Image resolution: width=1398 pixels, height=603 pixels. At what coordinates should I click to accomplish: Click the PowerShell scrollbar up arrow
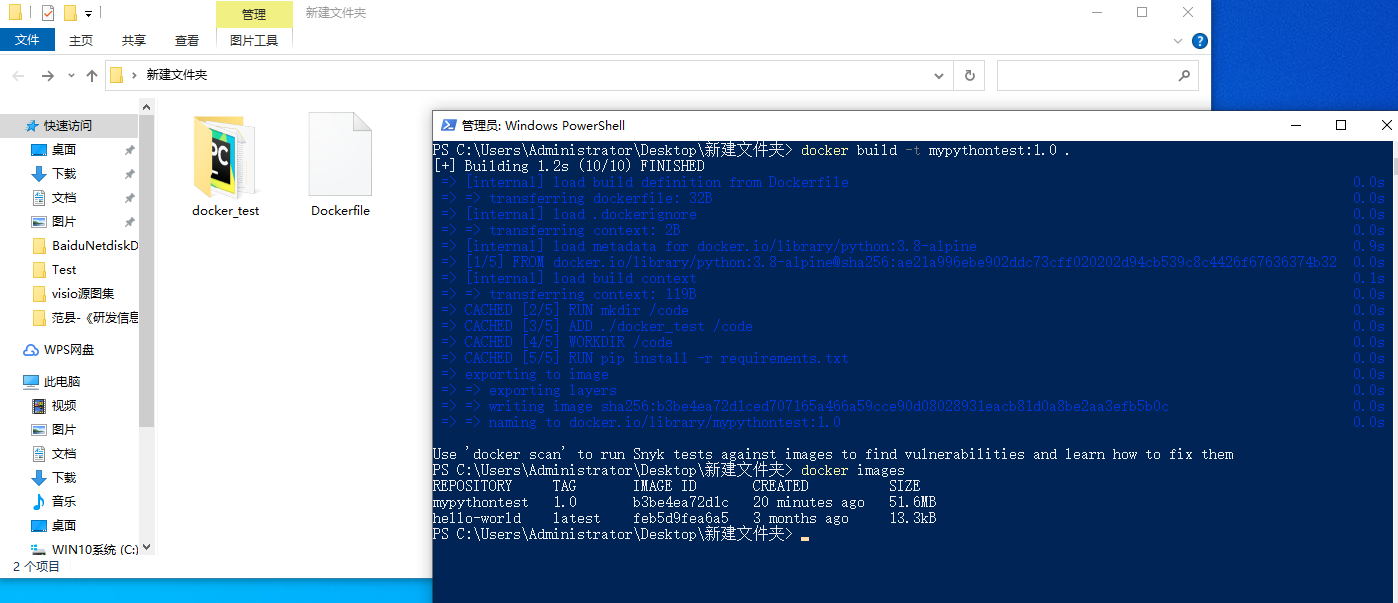[x=1394, y=148]
